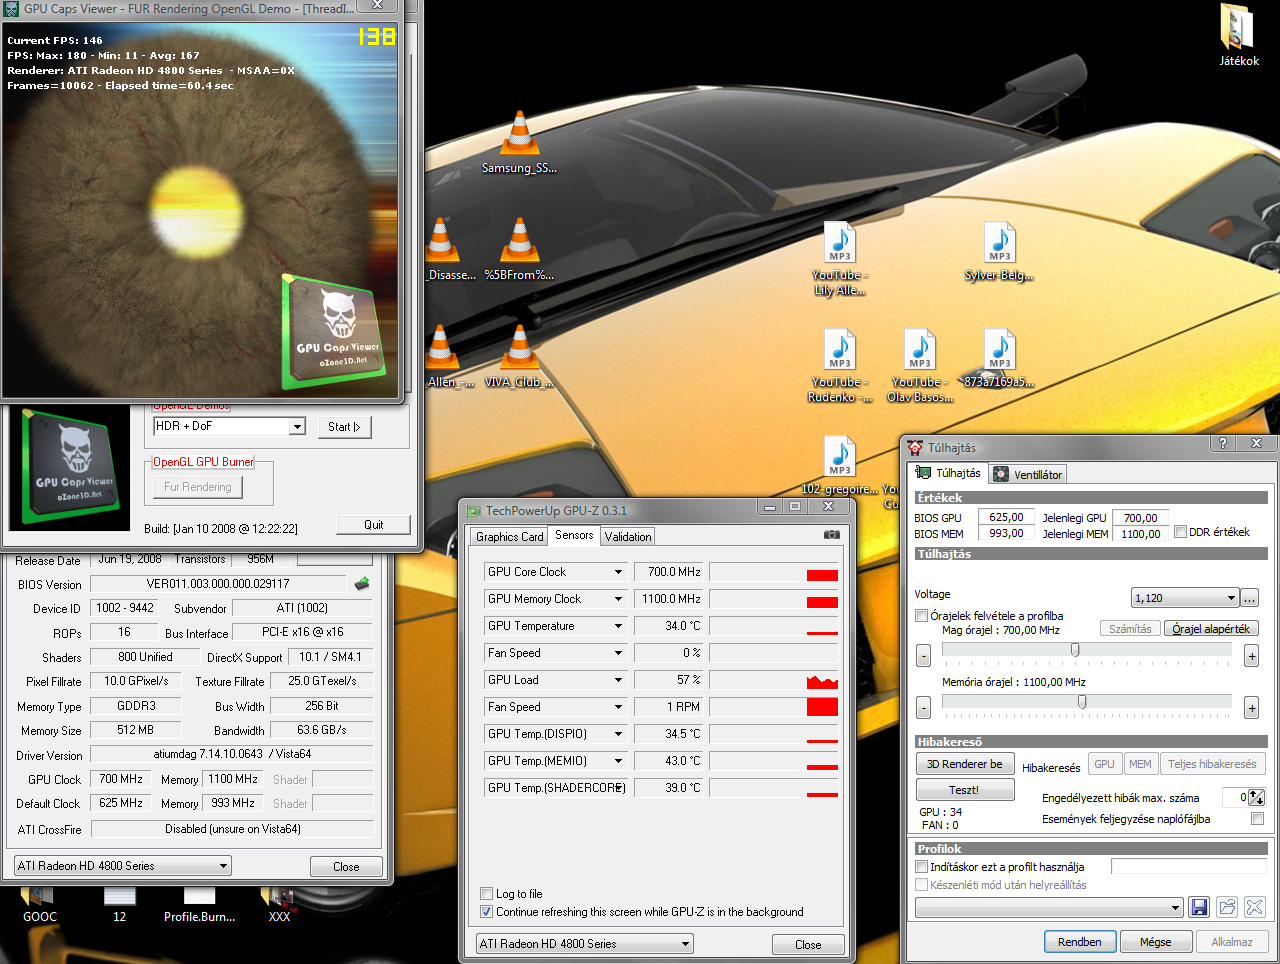
Task: Open the GPU Temperature sensor dropdown
Action: [x=618, y=626]
